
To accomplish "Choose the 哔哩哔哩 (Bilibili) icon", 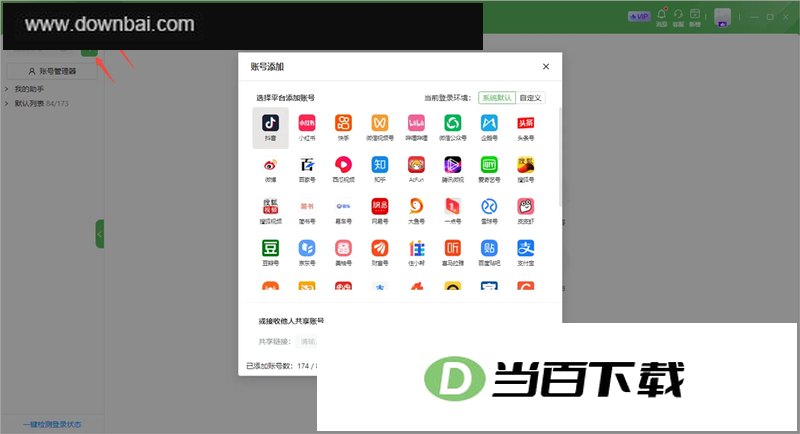I will pyautogui.click(x=416, y=123).
